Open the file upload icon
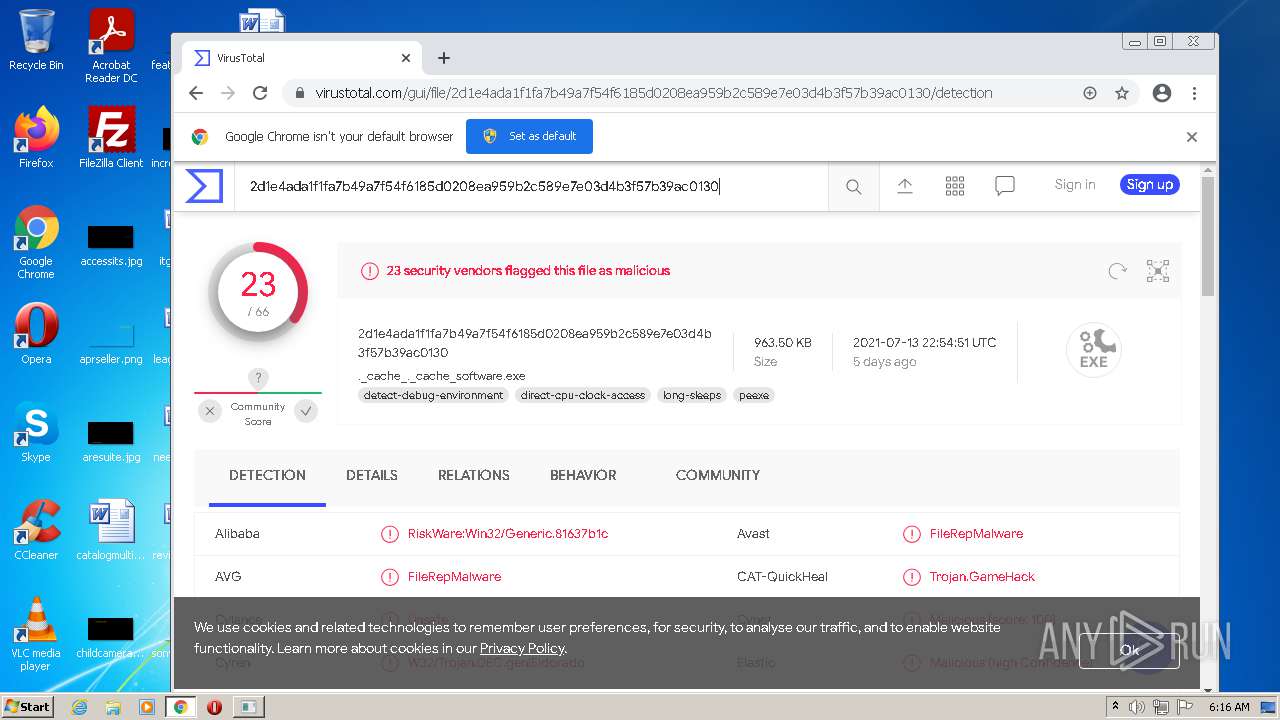Image resolution: width=1280 pixels, height=720 pixels. click(x=905, y=185)
